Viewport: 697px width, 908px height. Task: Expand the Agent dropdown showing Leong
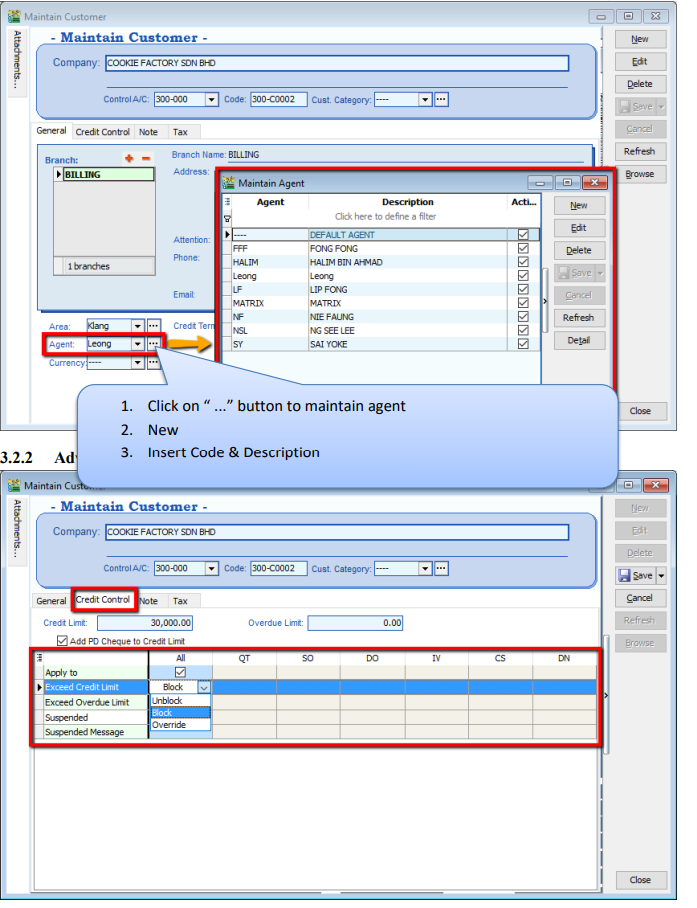click(x=137, y=344)
